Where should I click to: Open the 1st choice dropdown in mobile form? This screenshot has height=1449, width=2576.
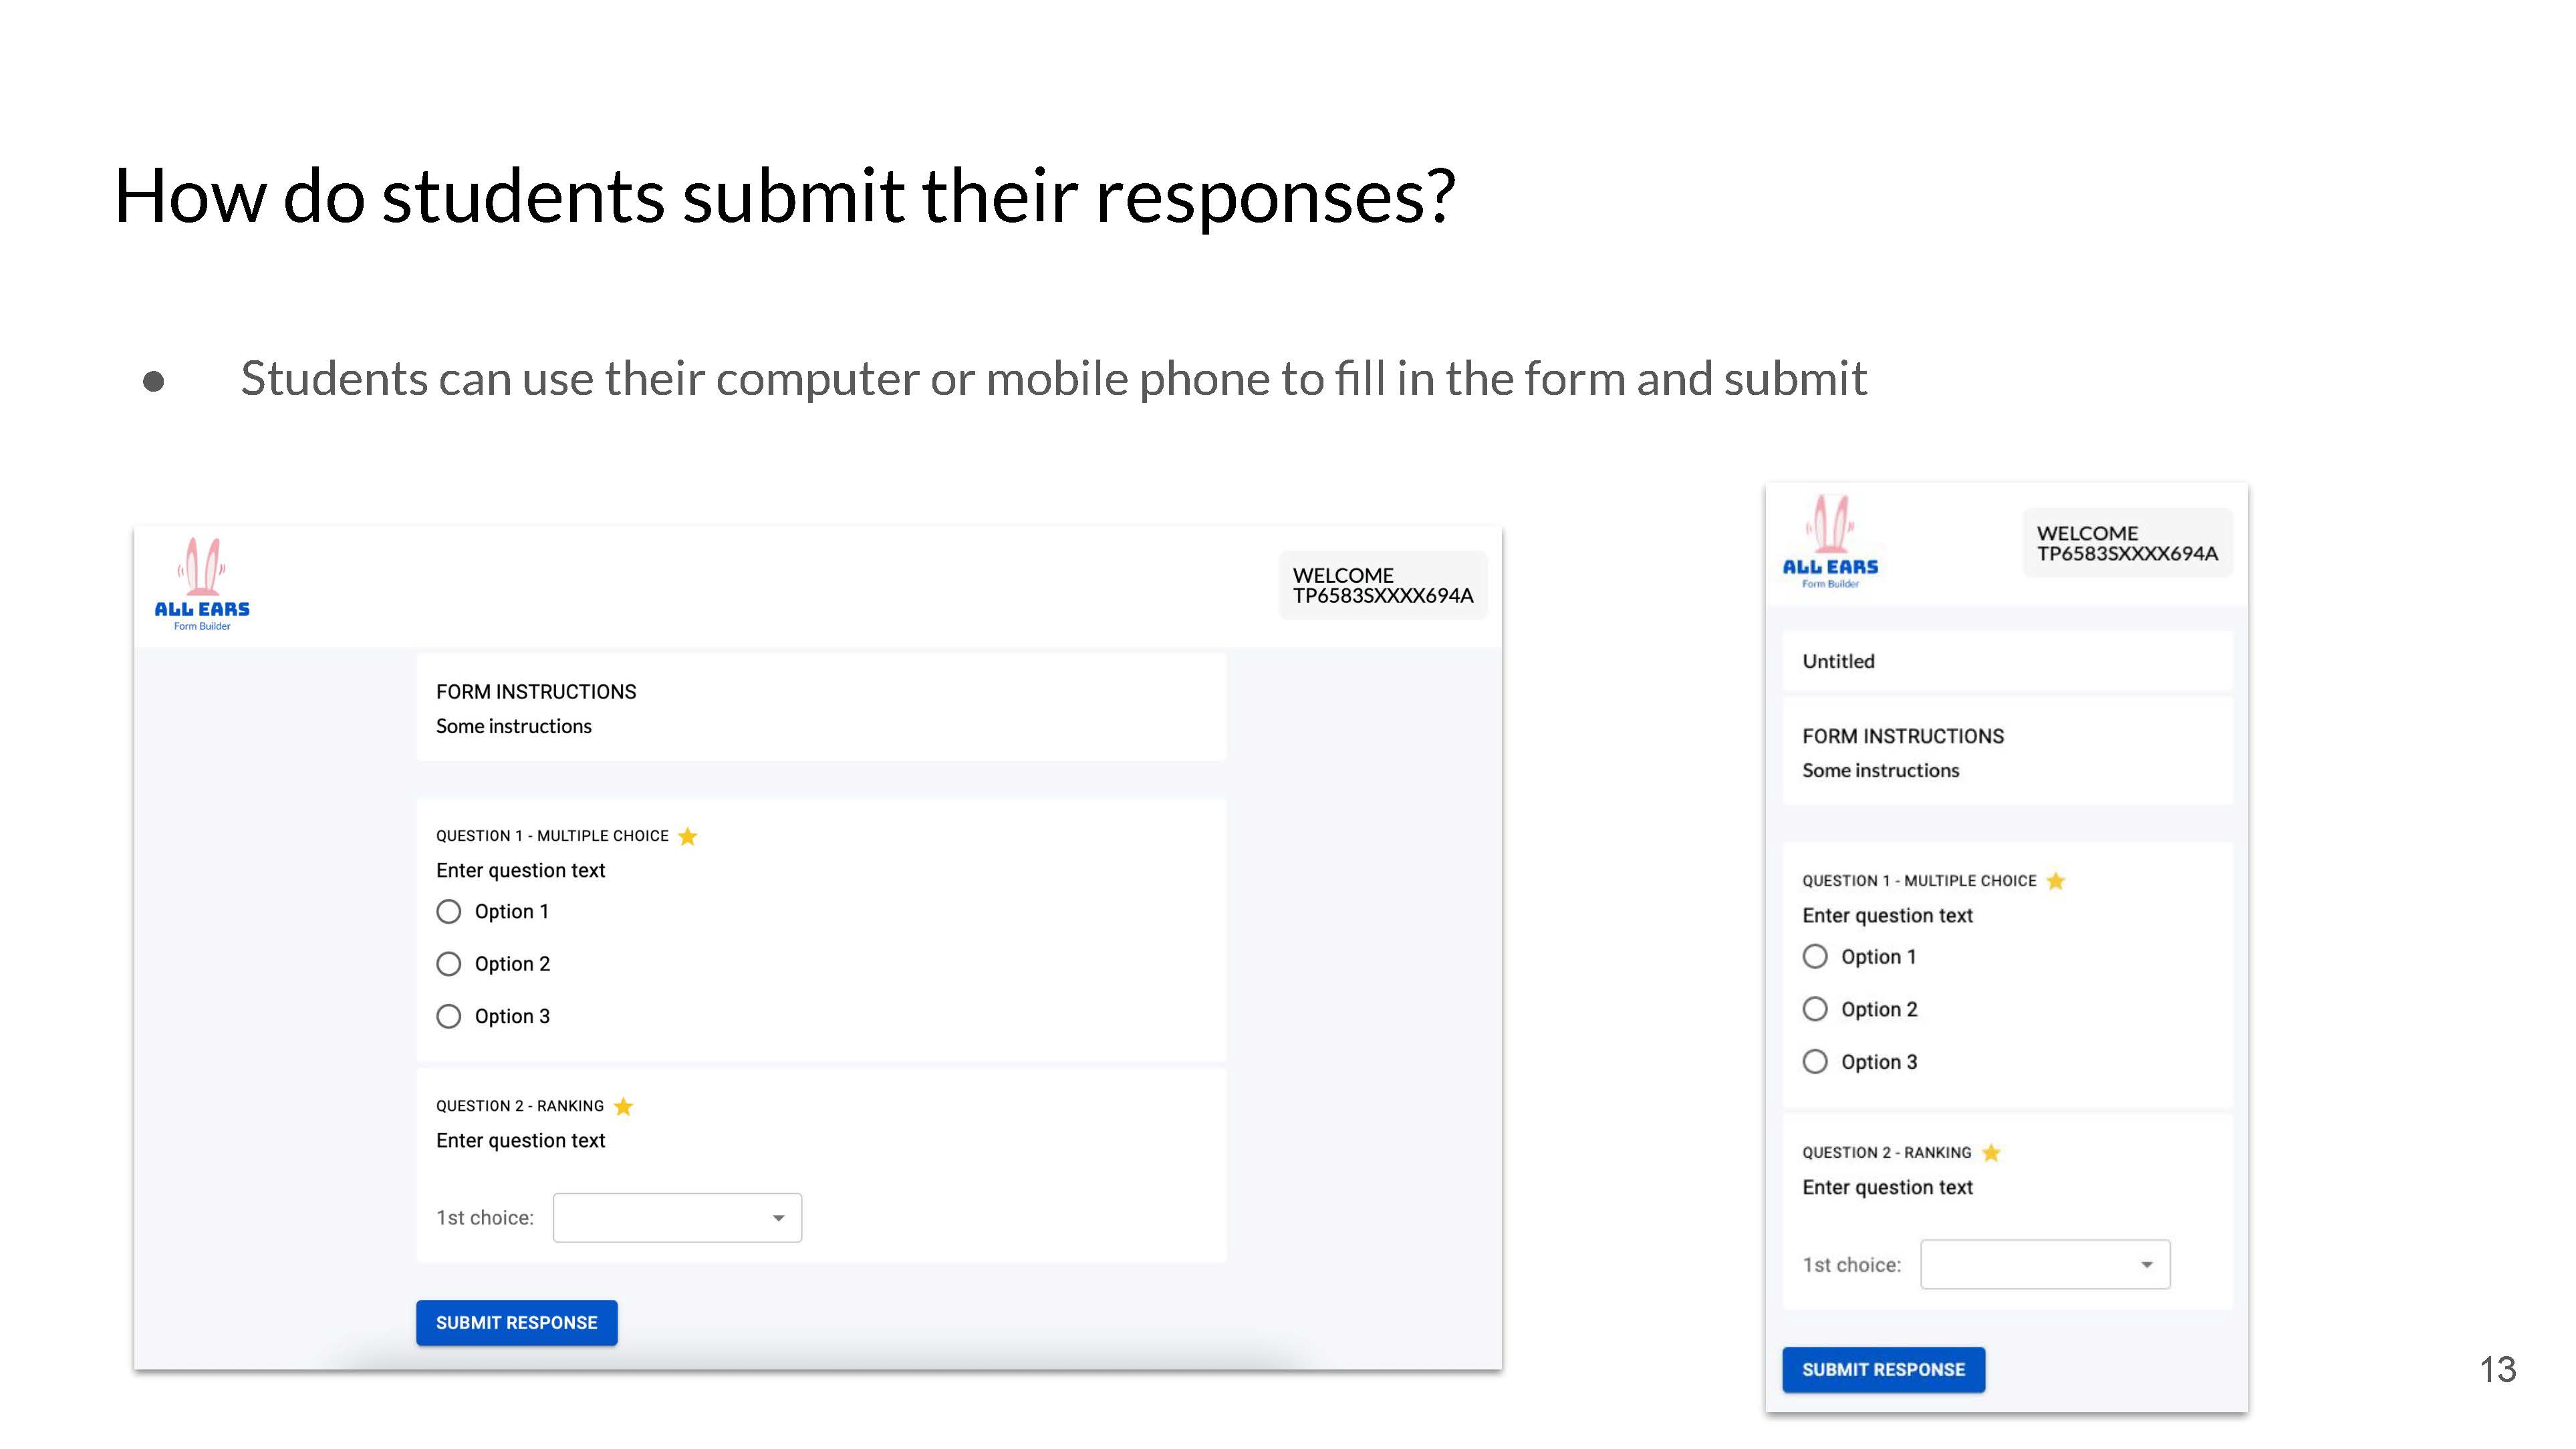click(x=2045, y=1265)
